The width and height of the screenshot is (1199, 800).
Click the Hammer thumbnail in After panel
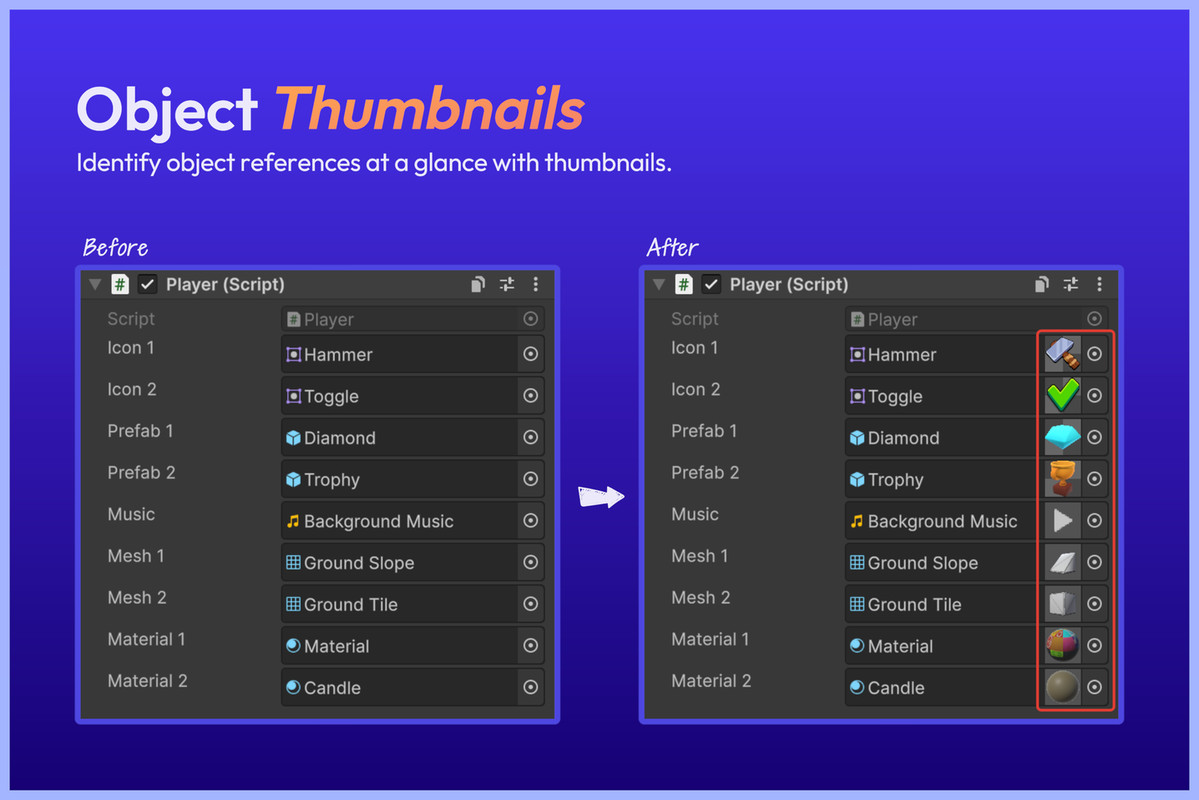1062,354
